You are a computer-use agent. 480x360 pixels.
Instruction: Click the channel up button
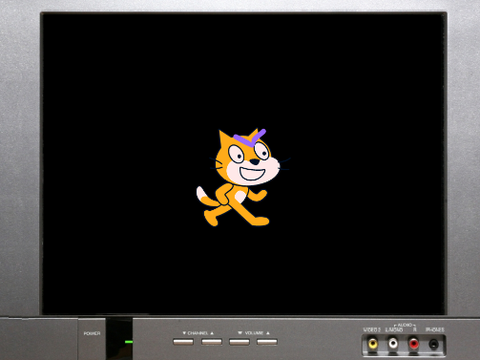[211, 342]
